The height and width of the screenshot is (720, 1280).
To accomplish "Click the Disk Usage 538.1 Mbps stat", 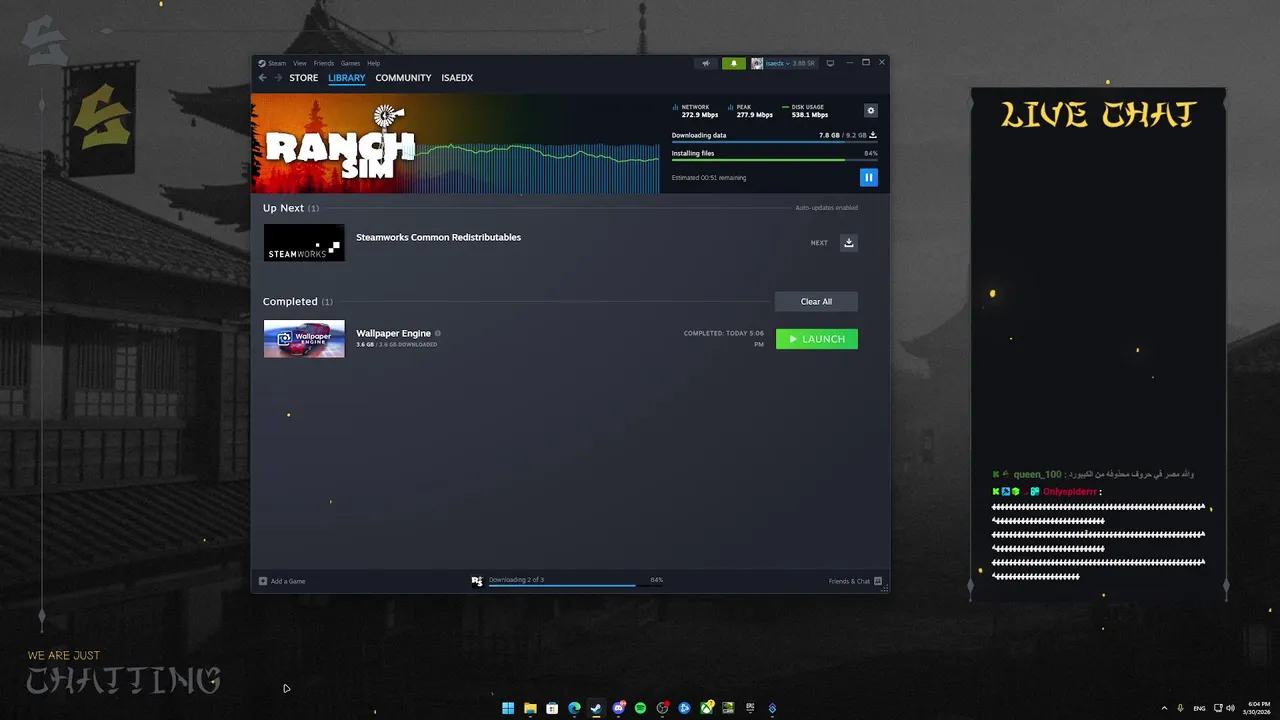I will point(805,111).
